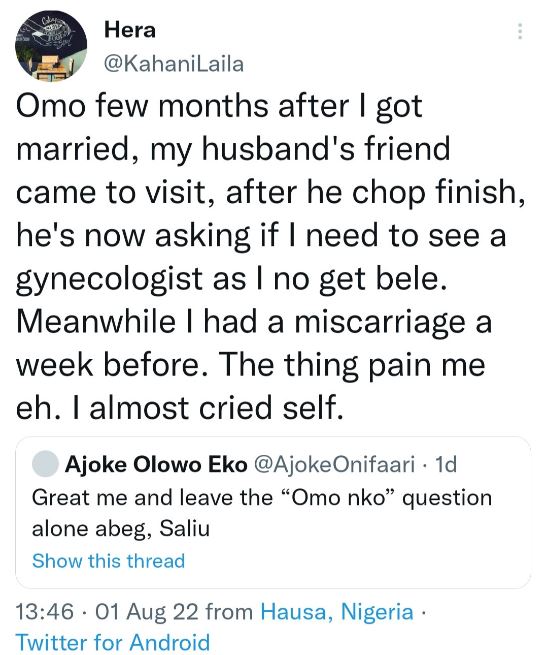Open the three-dot more options menu
546x655 pixels.
coord(520,31)
